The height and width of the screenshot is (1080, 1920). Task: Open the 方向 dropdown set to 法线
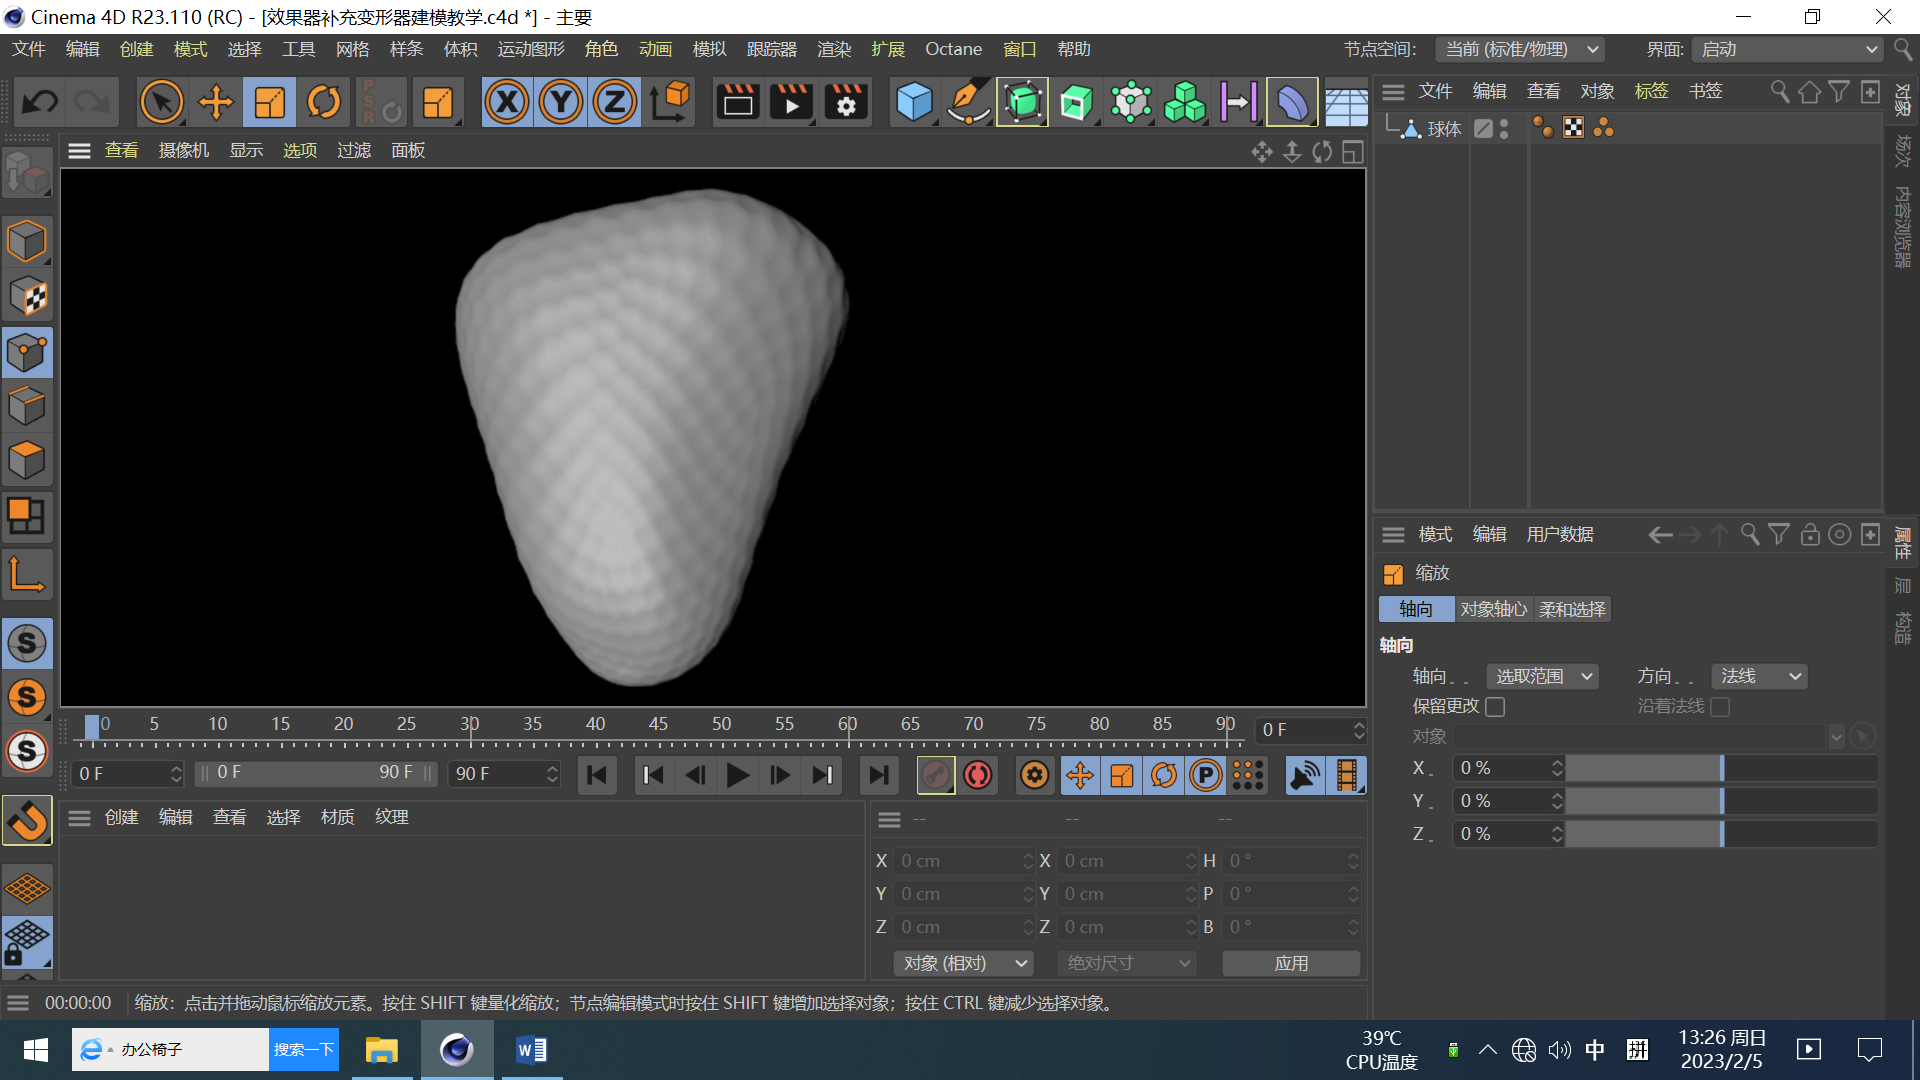[x=1759, y=677]
